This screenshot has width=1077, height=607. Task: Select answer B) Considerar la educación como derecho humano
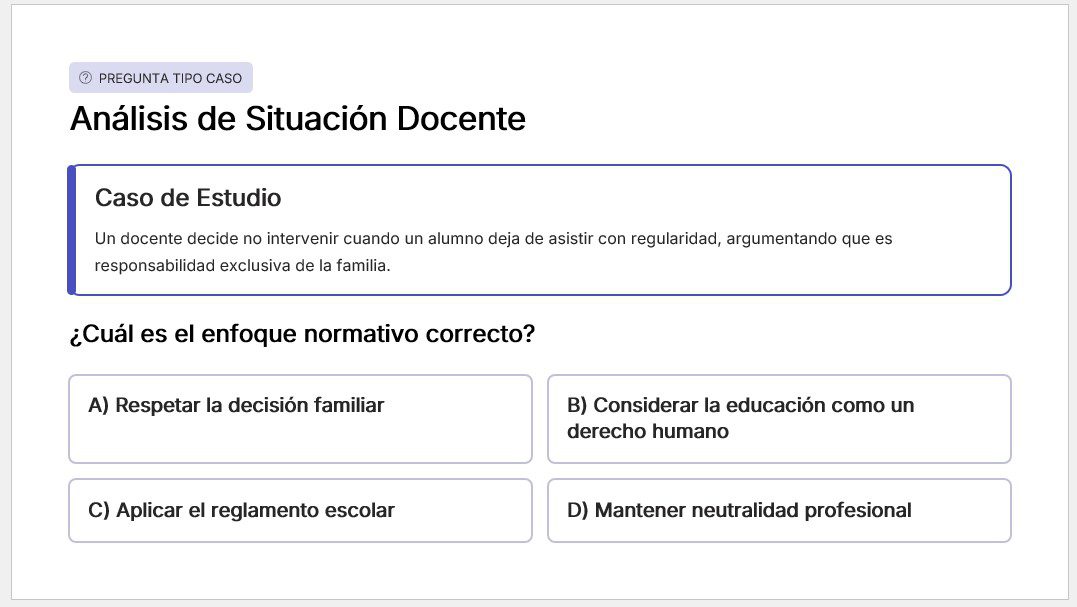pos(779,418)
